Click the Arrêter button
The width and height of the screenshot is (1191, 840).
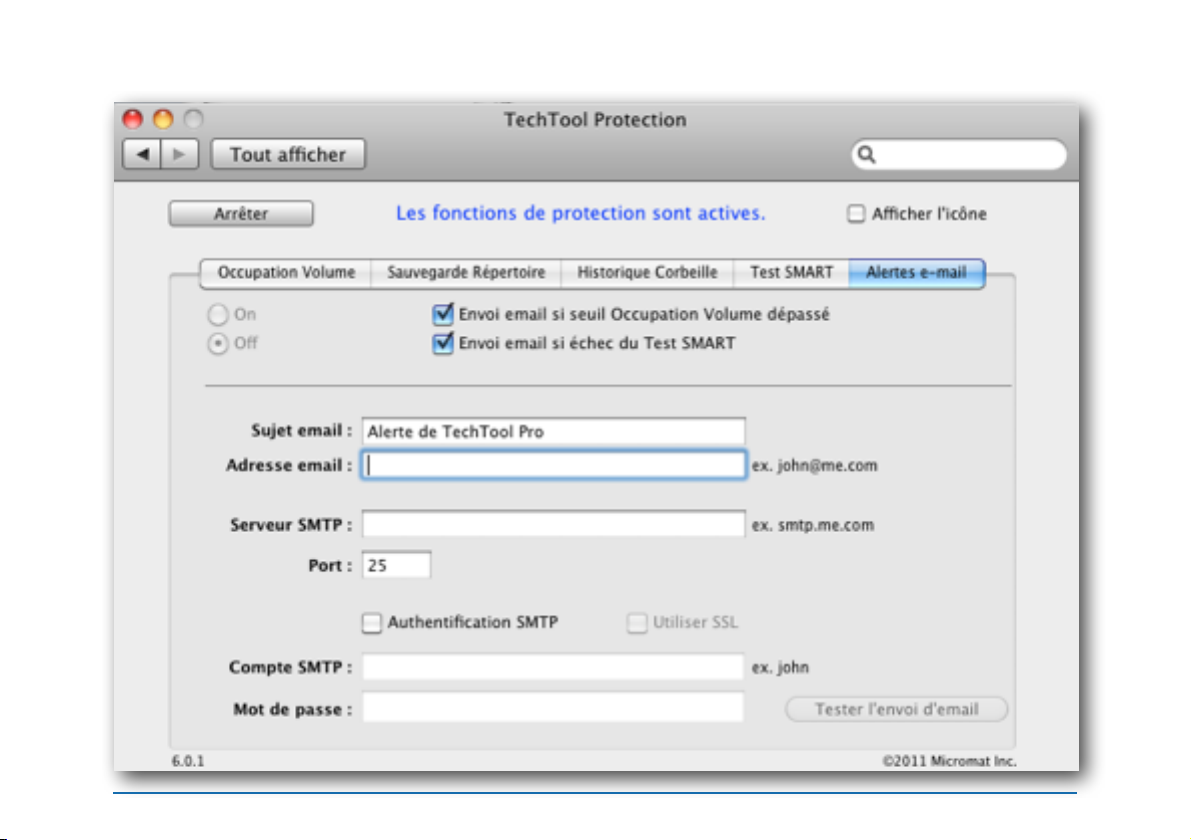(x=241, y=213)
